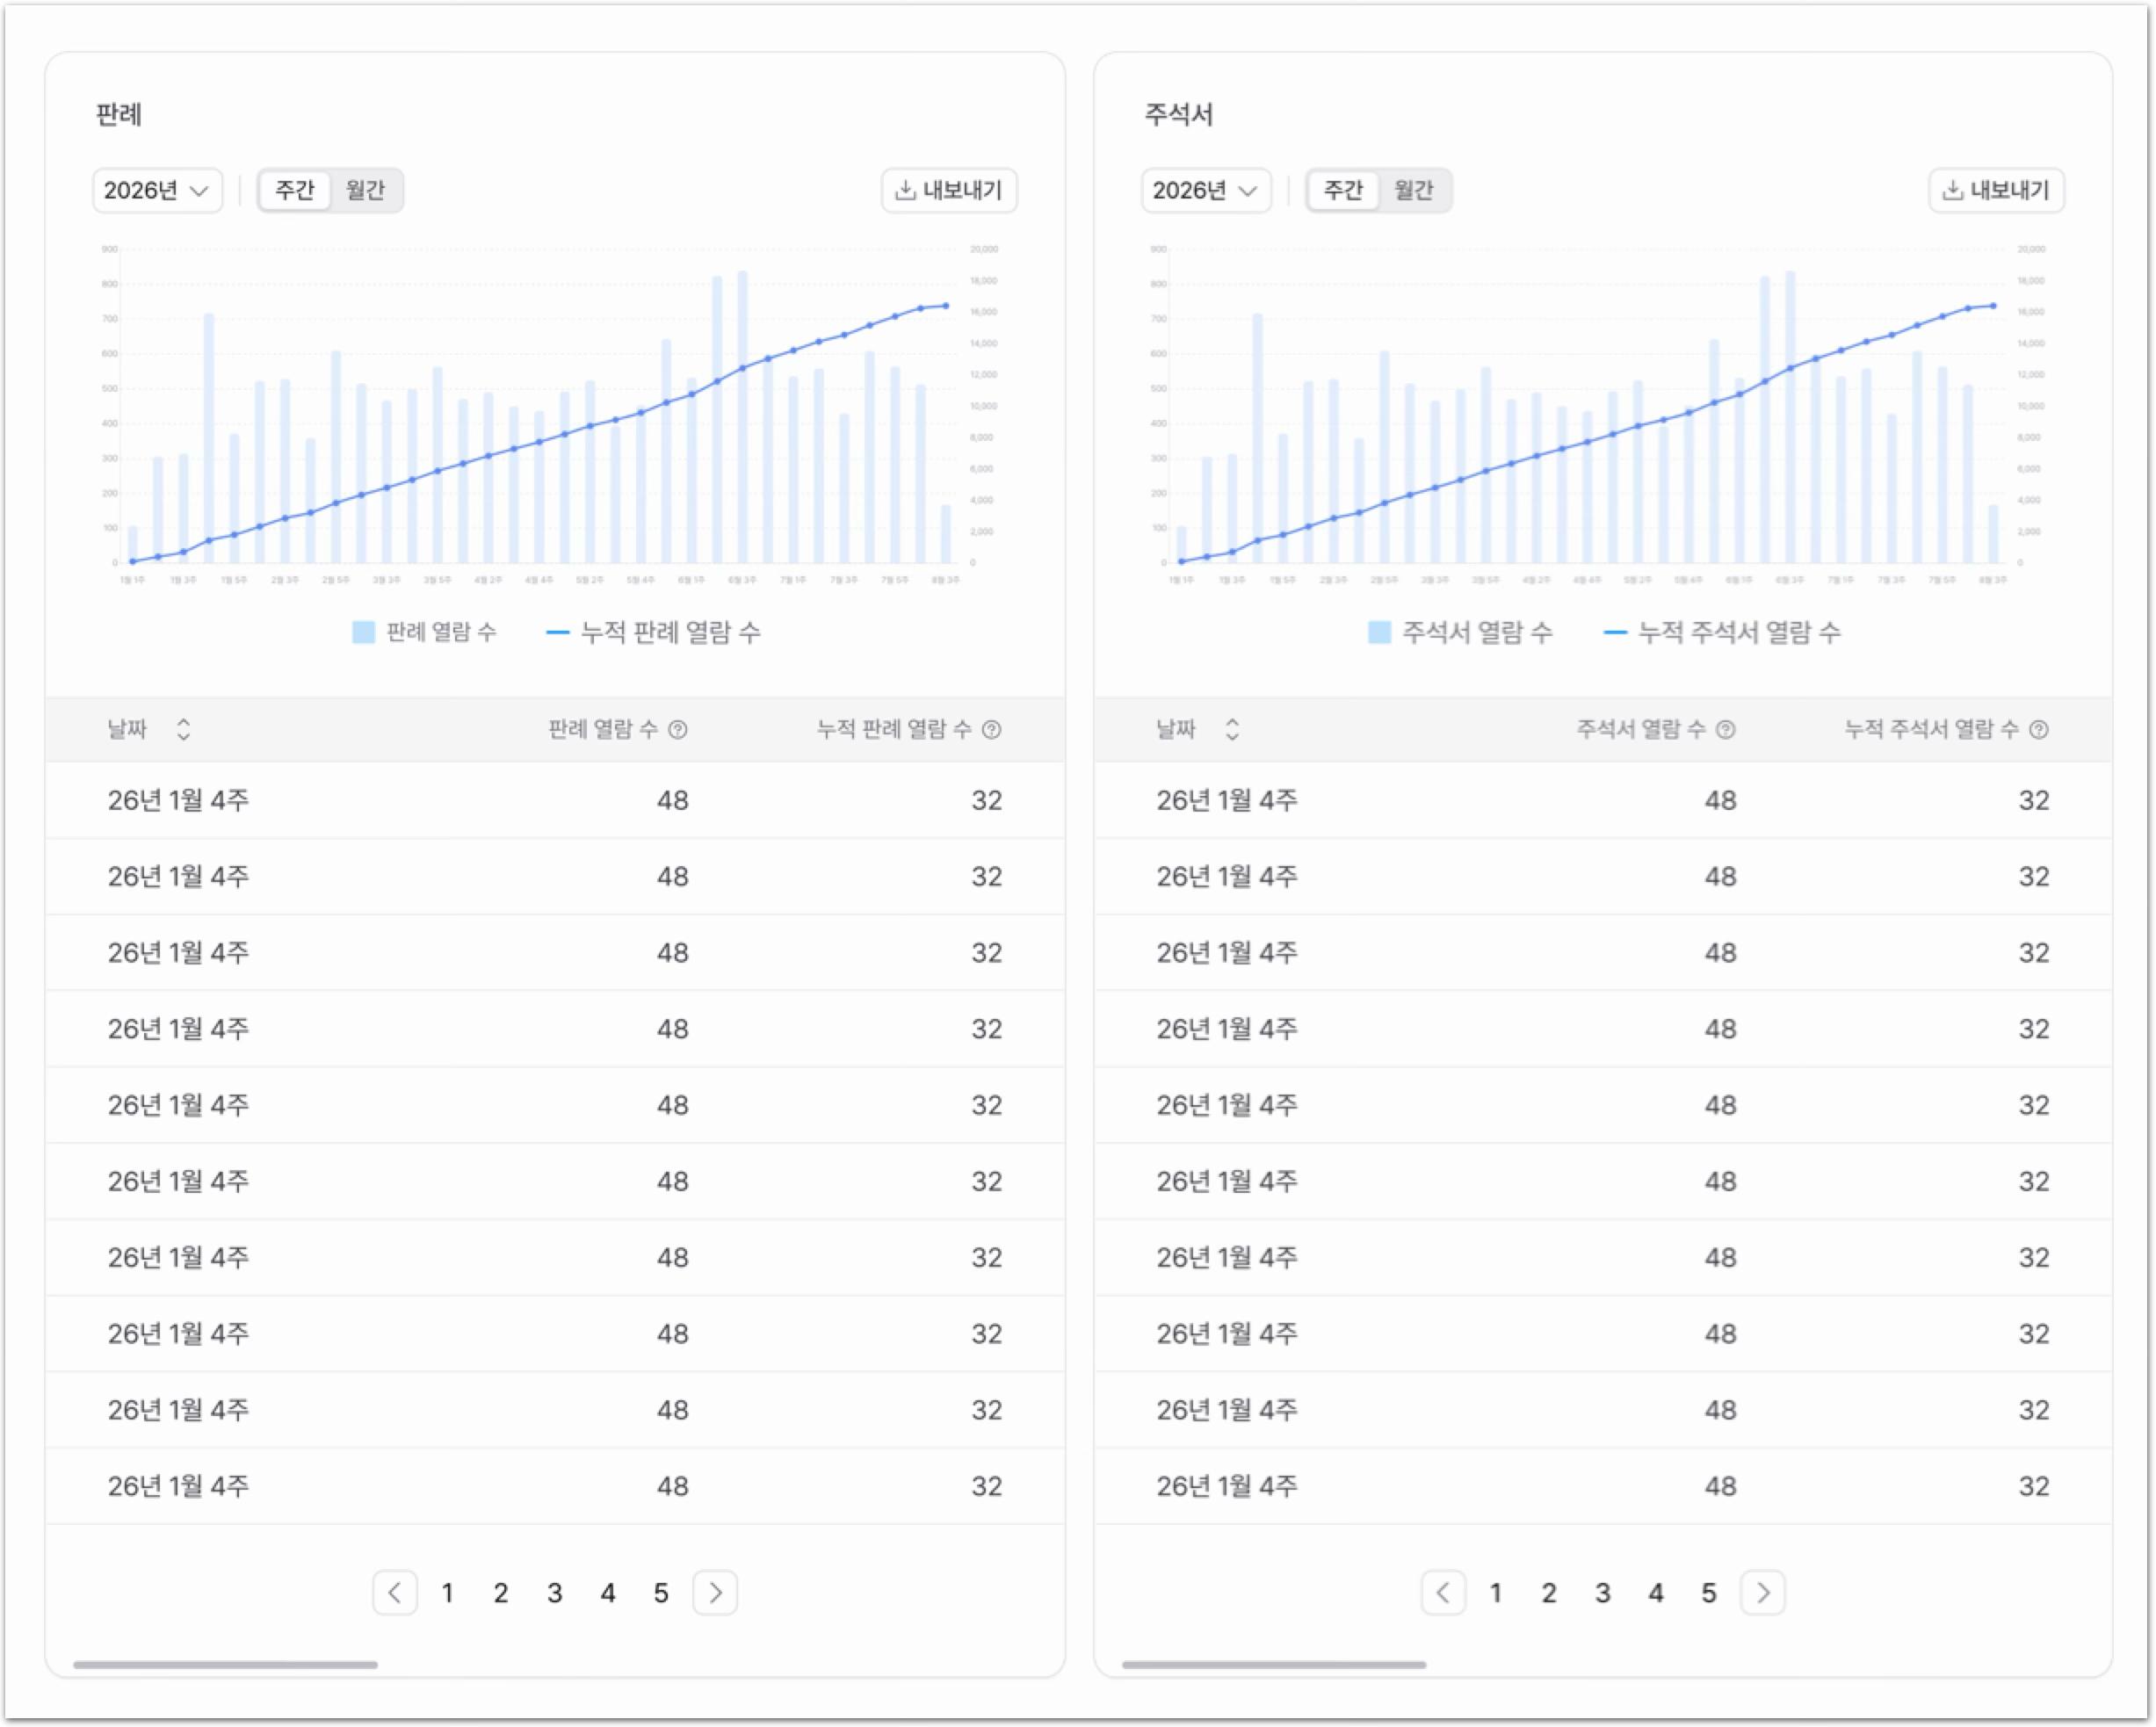Open page 3 of 판례 table
Screen dimensions: 2156x1727
[x=555, y=1593]
